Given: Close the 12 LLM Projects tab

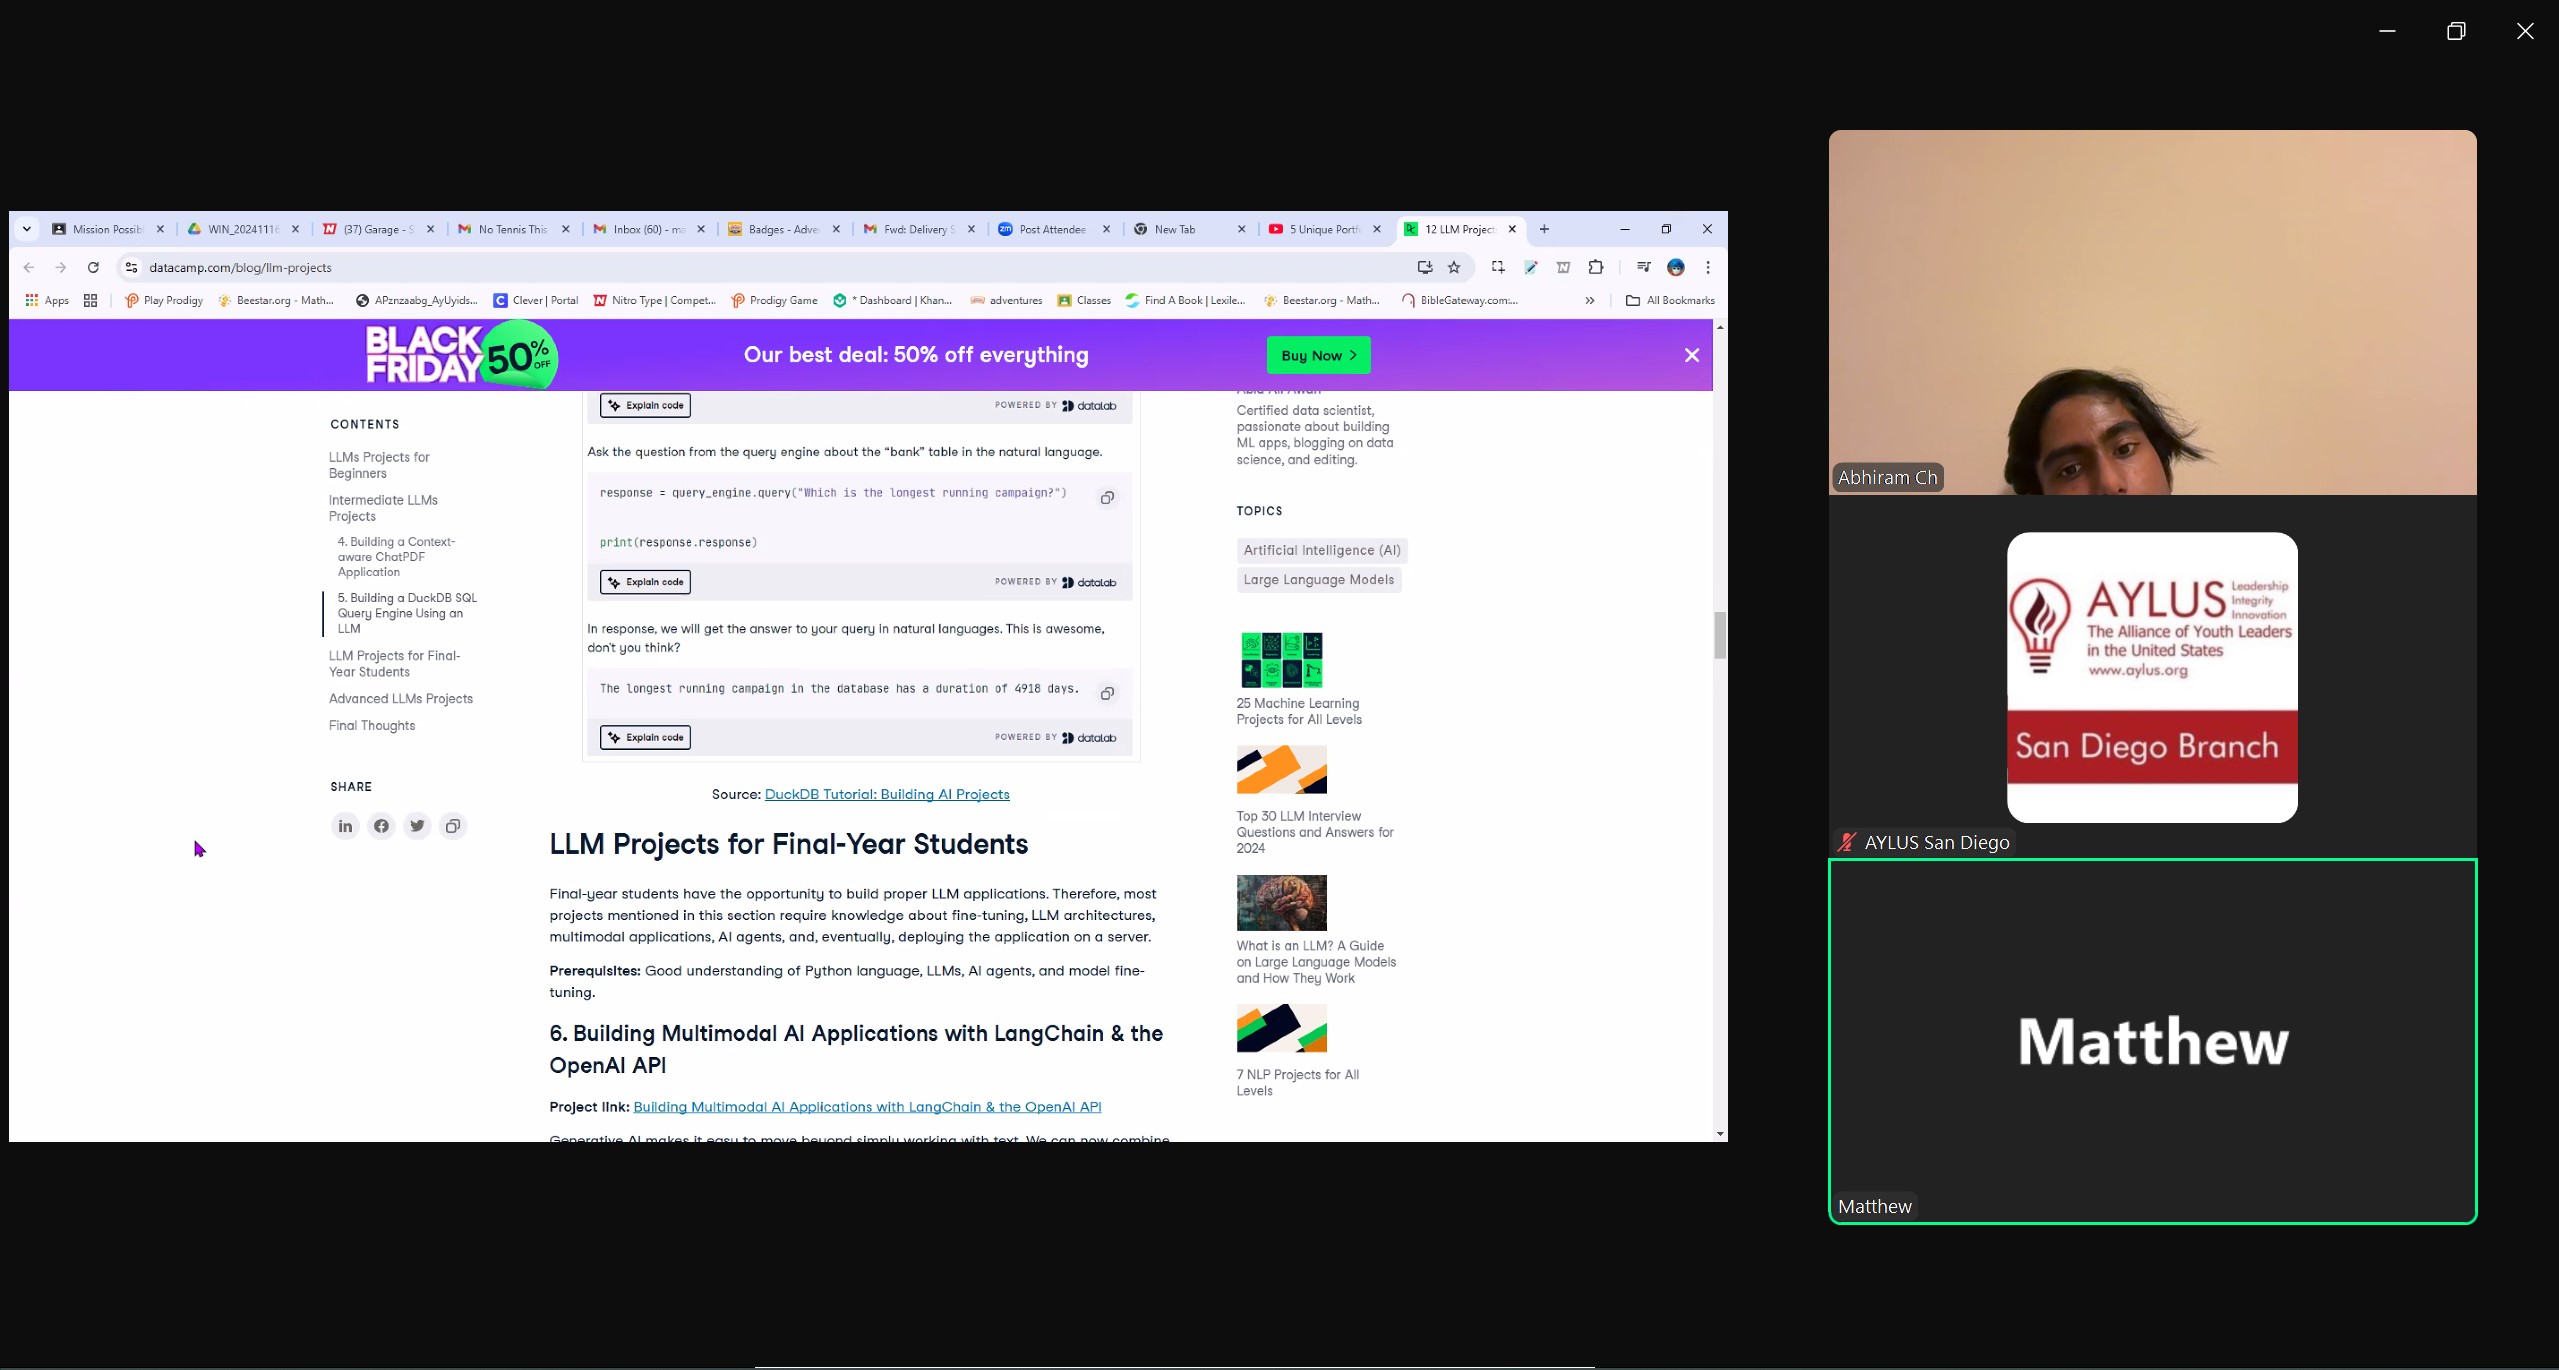Looking at the screenshot, I should pyautogui.click(x=1512, y=229).
